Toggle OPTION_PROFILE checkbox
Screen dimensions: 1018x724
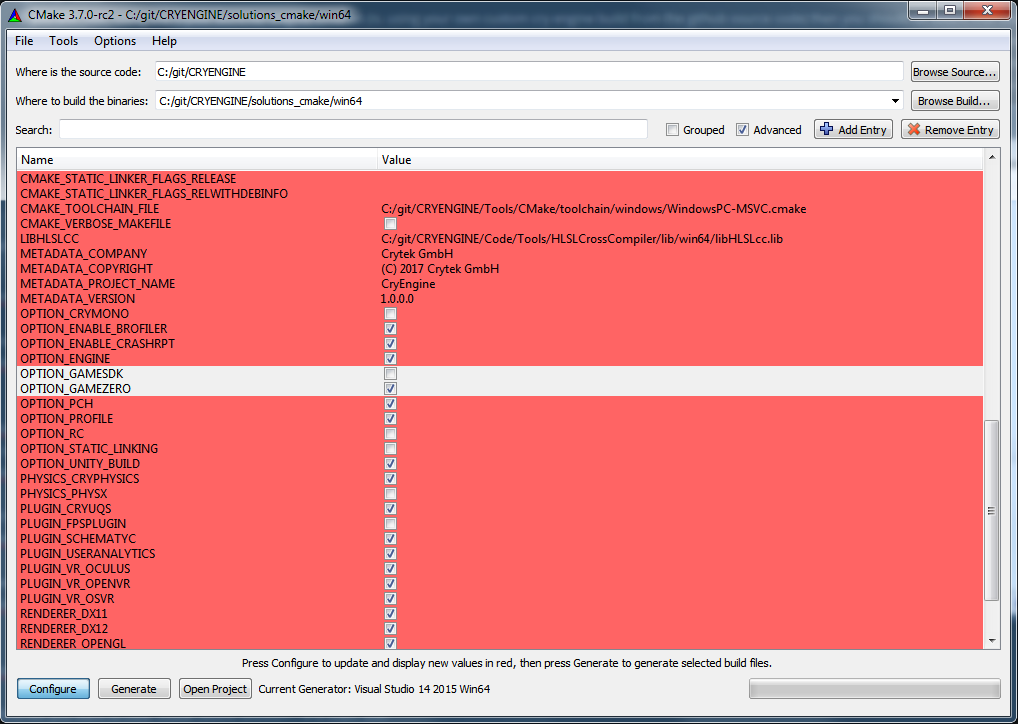coord(390,418)
